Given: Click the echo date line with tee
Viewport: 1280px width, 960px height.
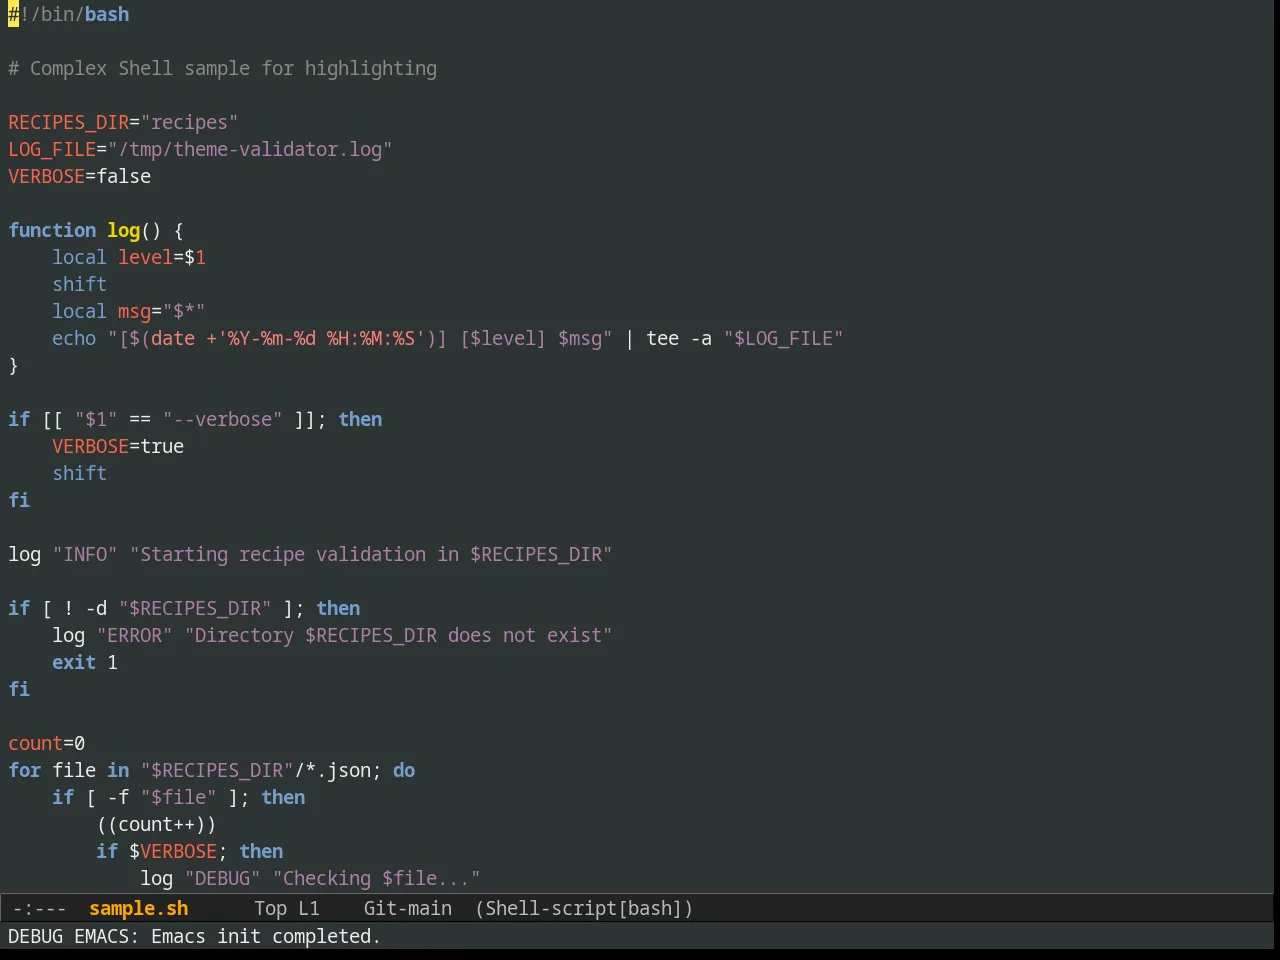Looking at the screenshot, I should click(448, 338).
